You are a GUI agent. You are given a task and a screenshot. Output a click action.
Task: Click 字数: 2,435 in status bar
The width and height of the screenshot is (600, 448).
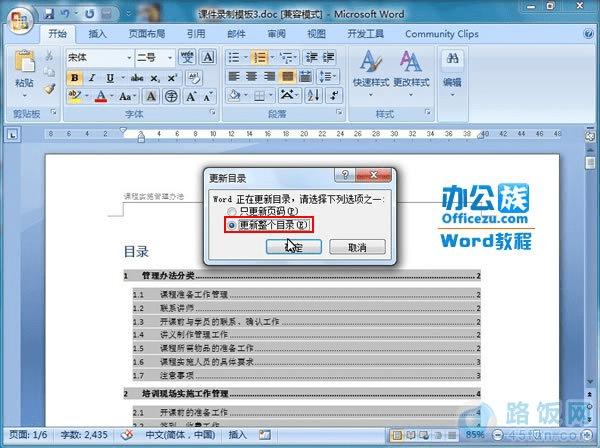tap(84, 435)
